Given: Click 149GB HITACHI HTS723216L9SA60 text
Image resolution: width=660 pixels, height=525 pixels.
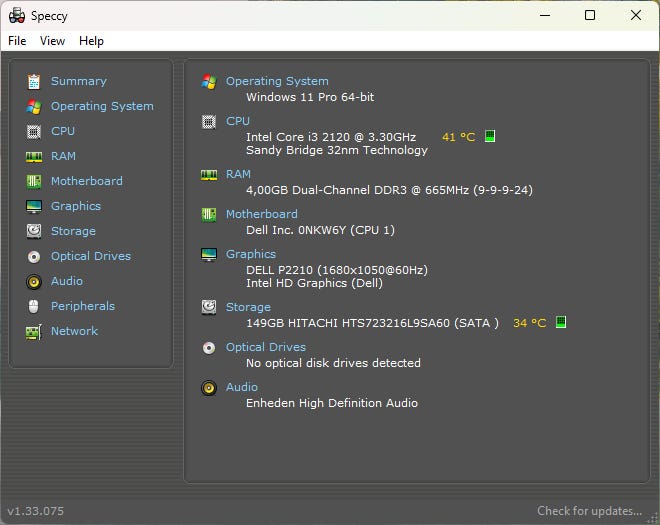Looking at the screenshot, I should 372,323.
